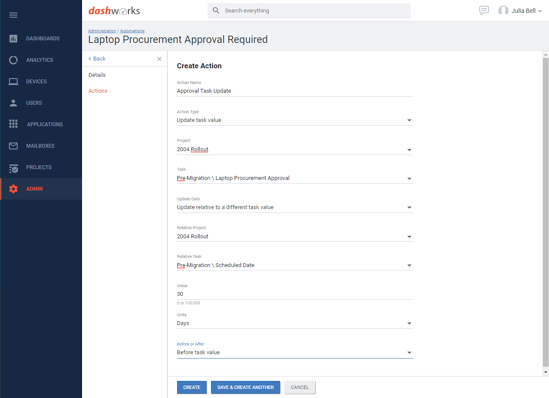
Task: Open the Applications grid icon
Action: pyautogui.click(x=13, y=124)
